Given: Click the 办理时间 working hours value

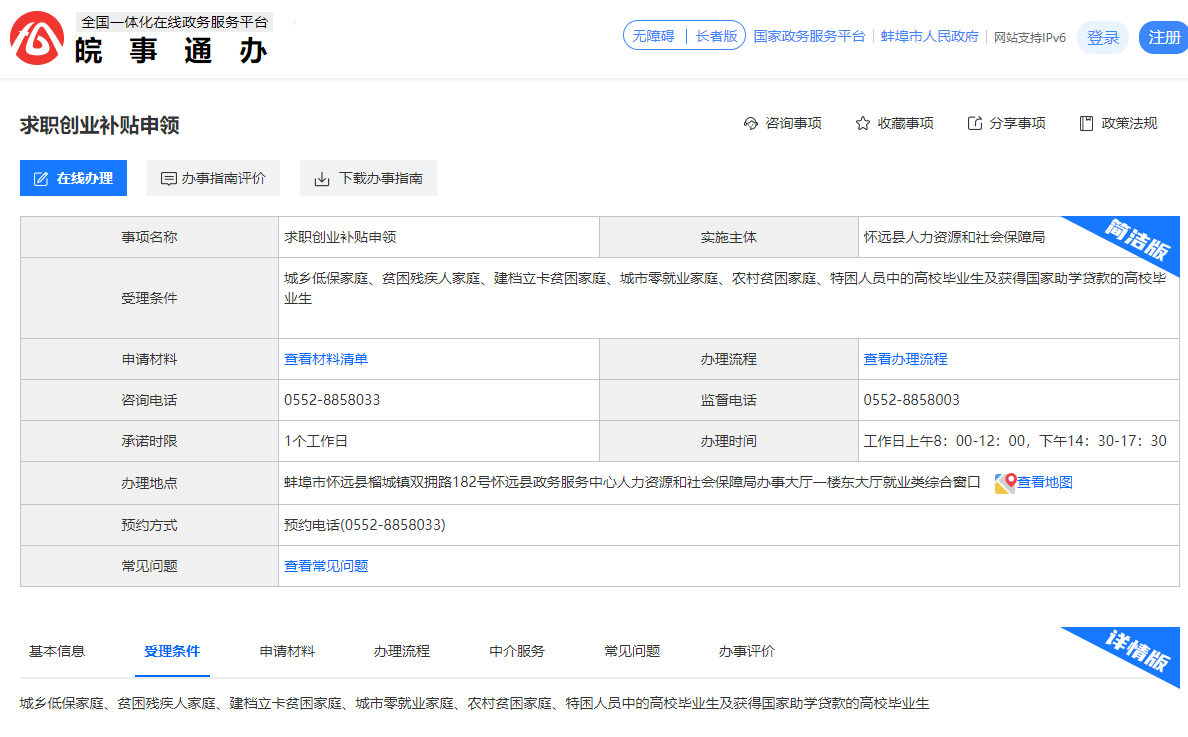Looking at the screenshot, I should (x=1015, y=441).
